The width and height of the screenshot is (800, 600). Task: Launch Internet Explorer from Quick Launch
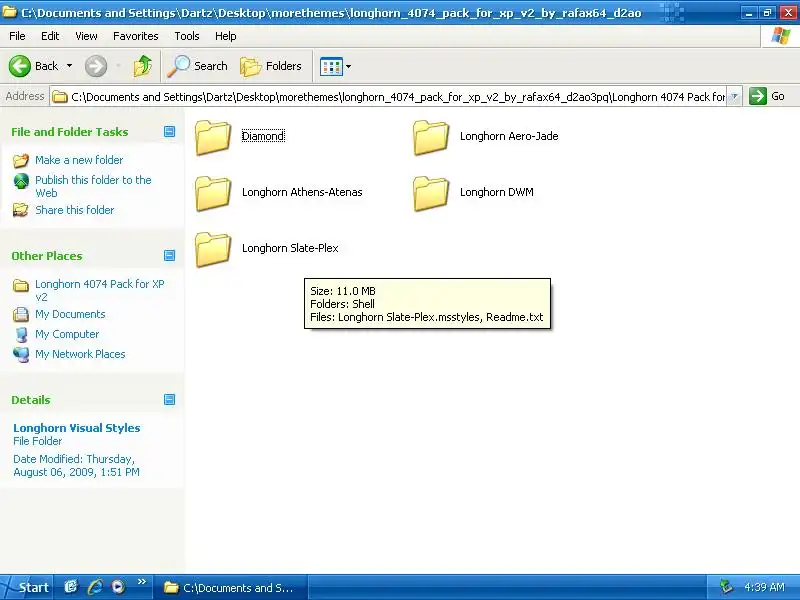(95, 587)
